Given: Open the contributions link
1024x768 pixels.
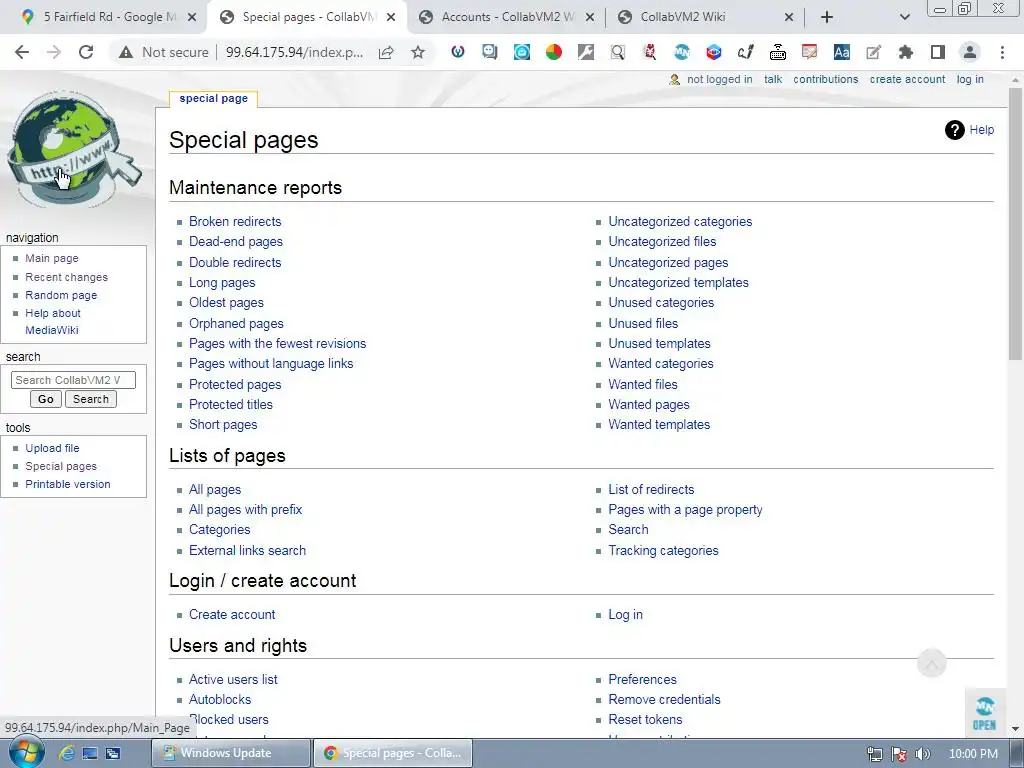Looking at the screenshot, I should point(825,79).
